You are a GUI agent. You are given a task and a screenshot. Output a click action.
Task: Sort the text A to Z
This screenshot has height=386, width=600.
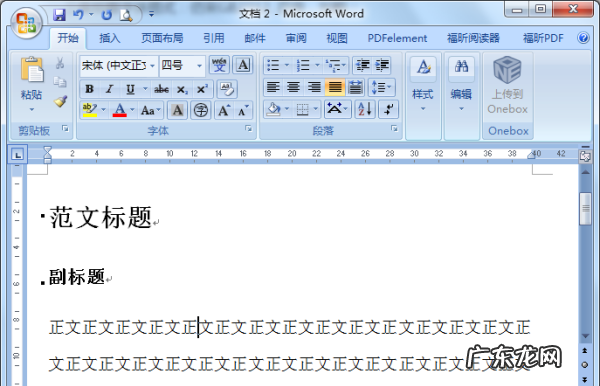pos(365,110)
